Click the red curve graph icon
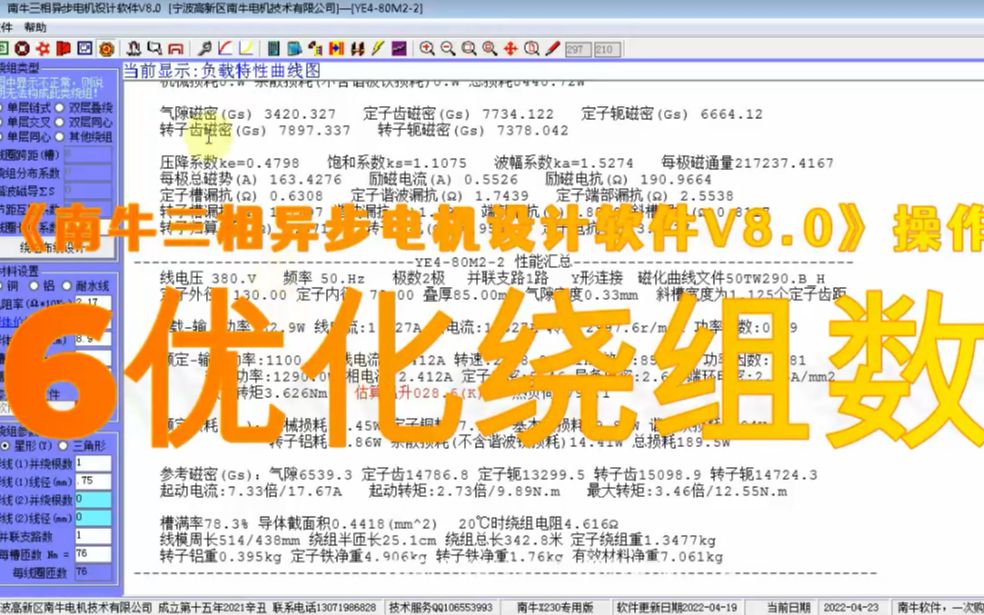Image resolution: width=984 pixels, height=615 pixels. click(x=223, y=48)
